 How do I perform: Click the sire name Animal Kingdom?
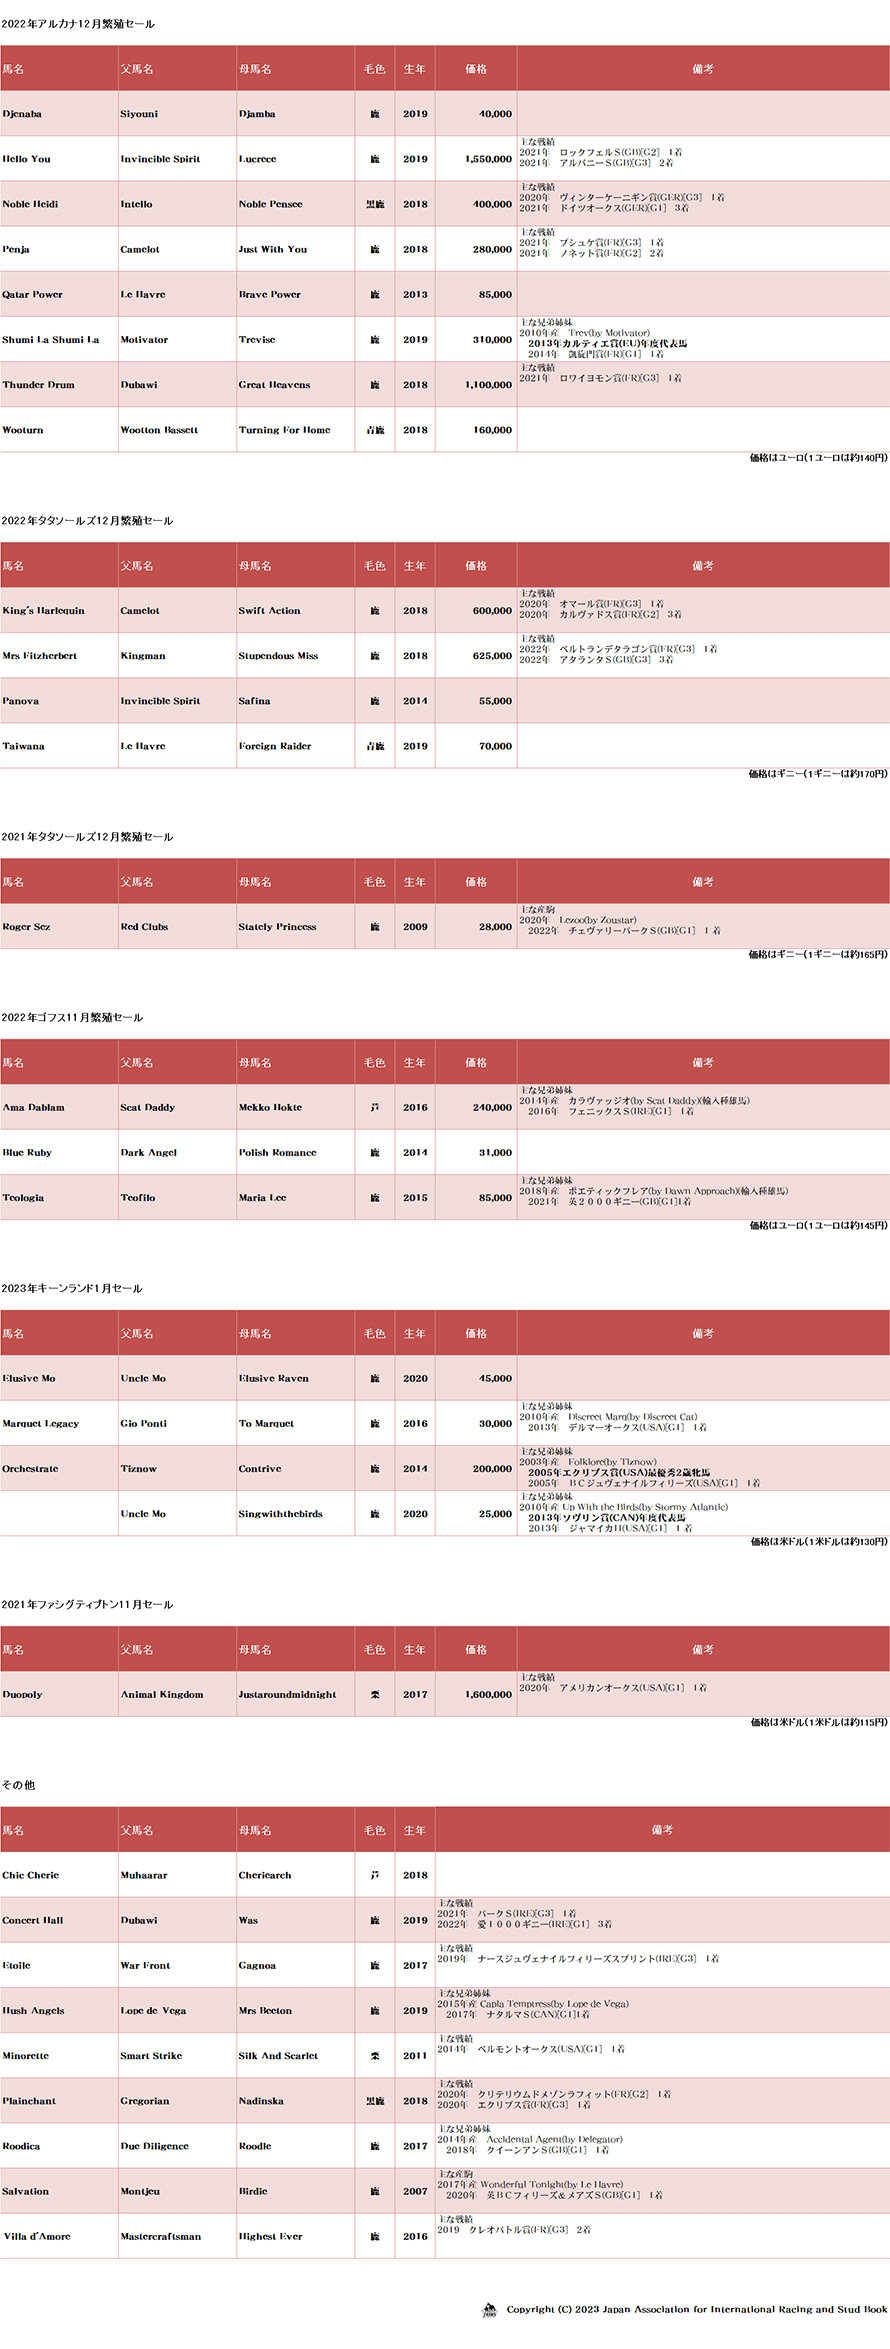click(161, 1695)
